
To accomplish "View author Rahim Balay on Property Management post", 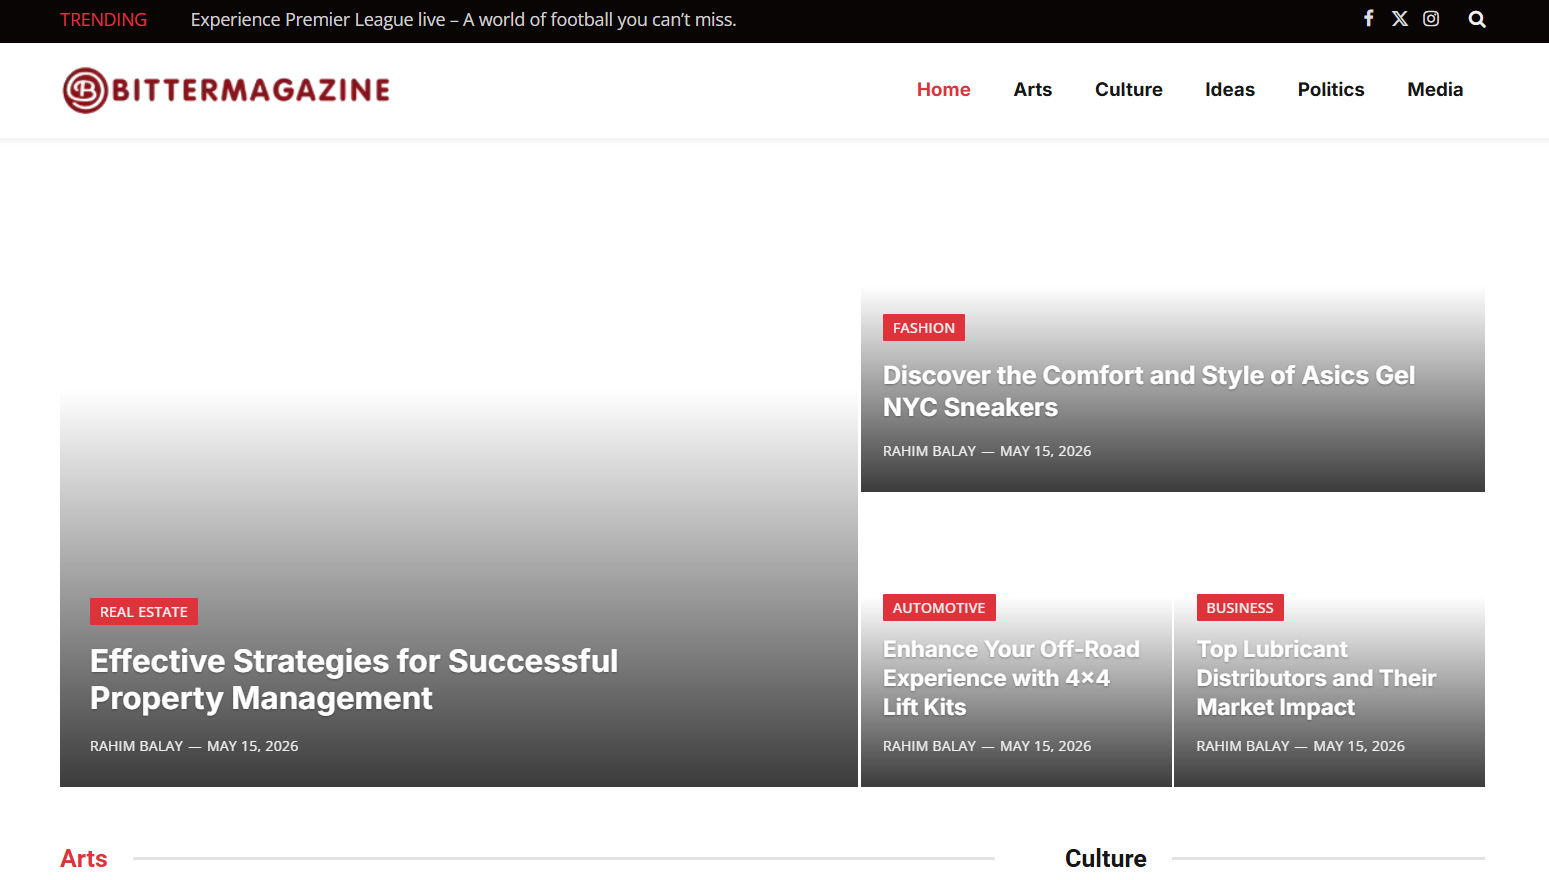I will [137, 746].
